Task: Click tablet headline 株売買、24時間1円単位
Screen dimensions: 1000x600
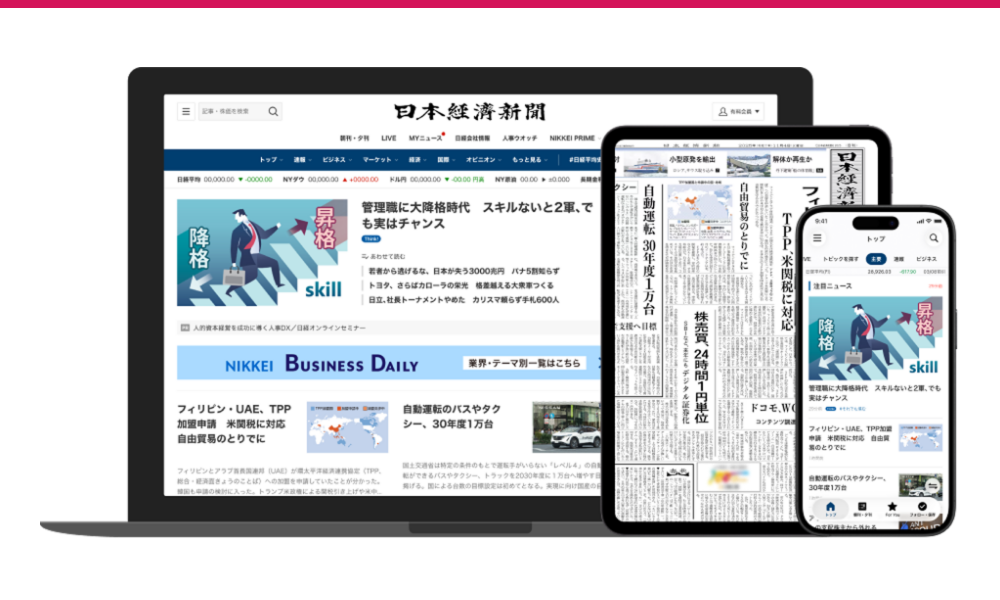Action: click(701, 367)
